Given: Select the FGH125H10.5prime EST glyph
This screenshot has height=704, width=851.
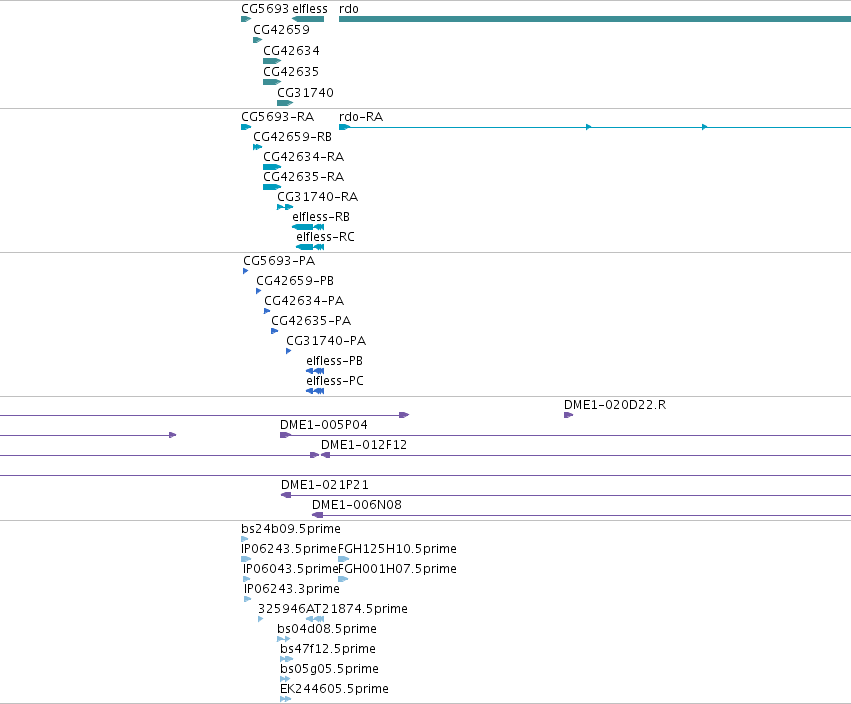Looking at the screenshot, I should (344, 559).
